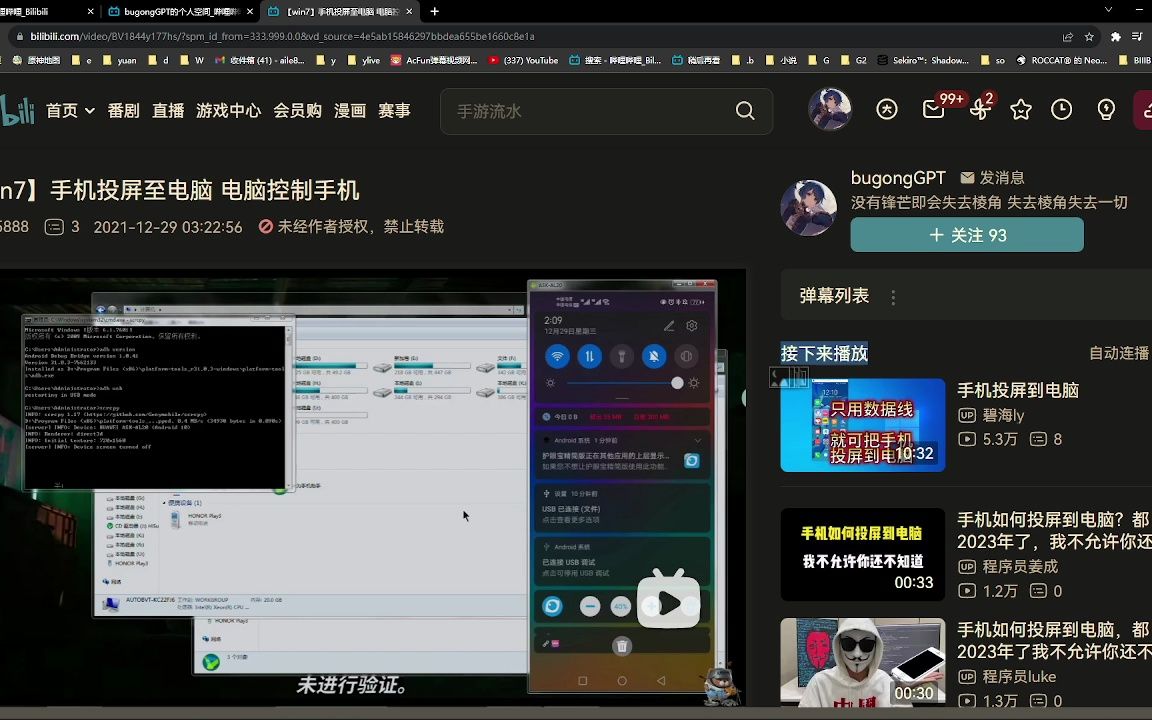1152x720 pixels.
Task: Tap the 护眼宝 app icon in the notification
Action: (693, 460)
